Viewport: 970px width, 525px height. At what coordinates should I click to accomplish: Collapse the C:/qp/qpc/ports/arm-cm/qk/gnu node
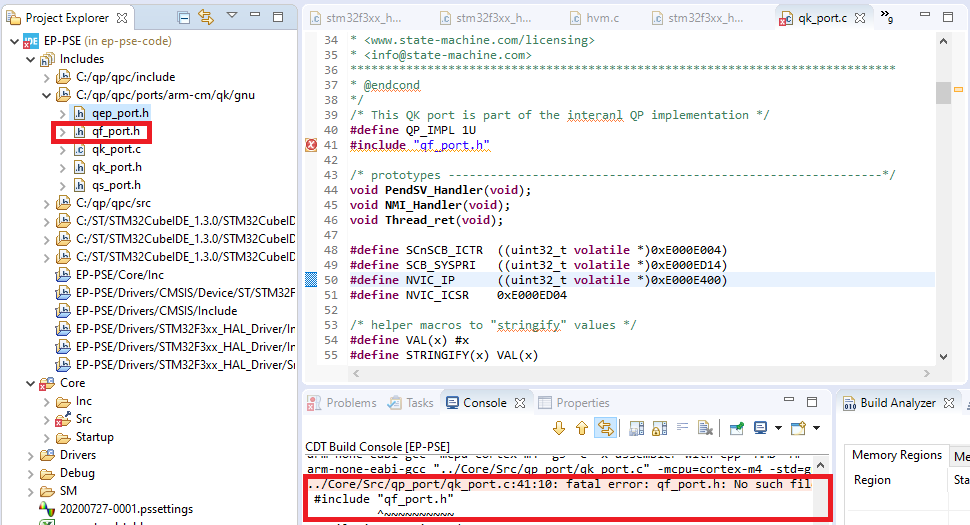[x=46, y=95]
